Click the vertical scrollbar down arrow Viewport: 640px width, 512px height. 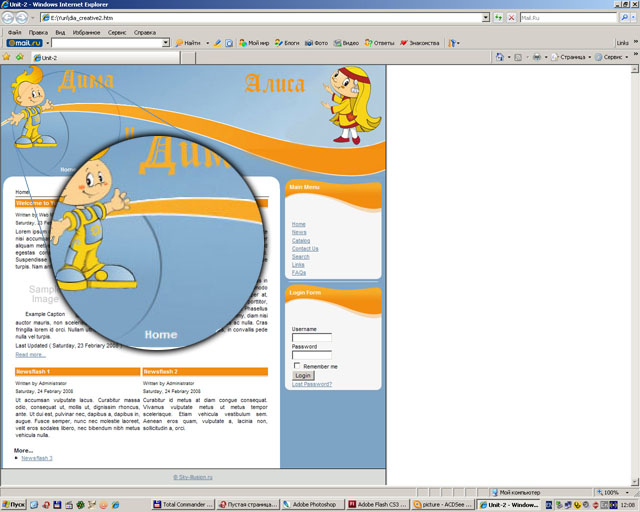pyautogui.click(x=634, y=482)
